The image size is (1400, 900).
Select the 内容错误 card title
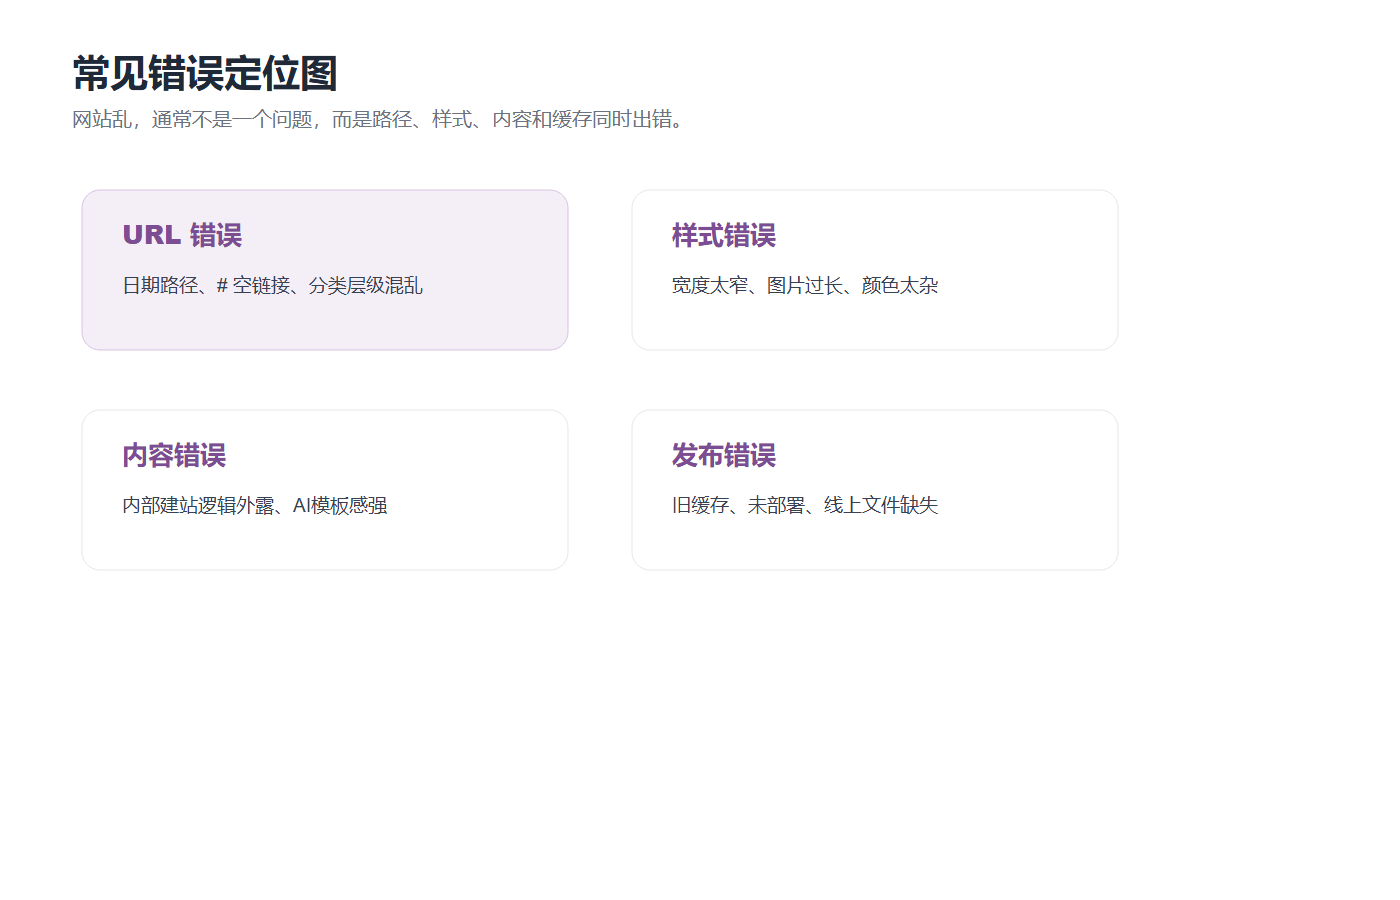tap(174, 455)
